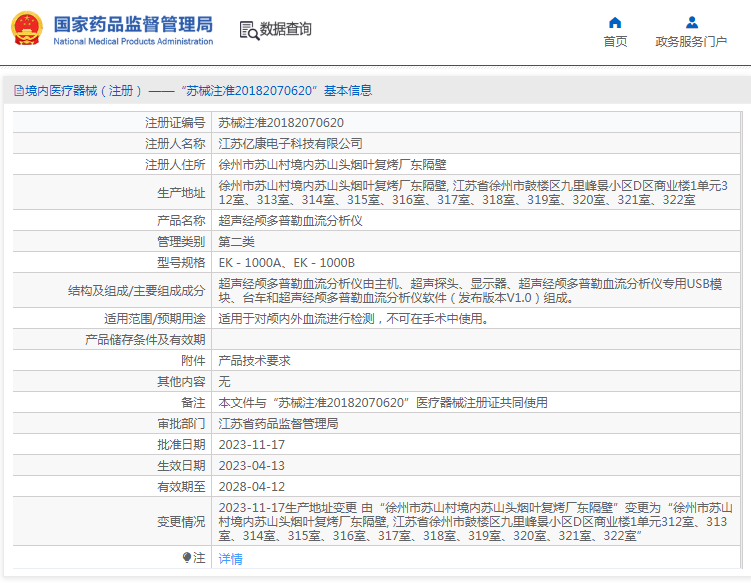Click the 生效日期 label
The height and width of the screenshot is (583, 751).
[181, 466]
